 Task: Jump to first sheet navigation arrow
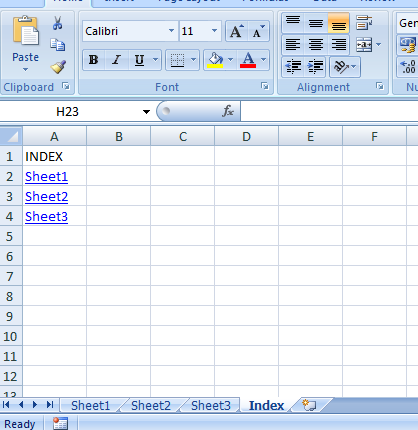[x=6, y=405]
